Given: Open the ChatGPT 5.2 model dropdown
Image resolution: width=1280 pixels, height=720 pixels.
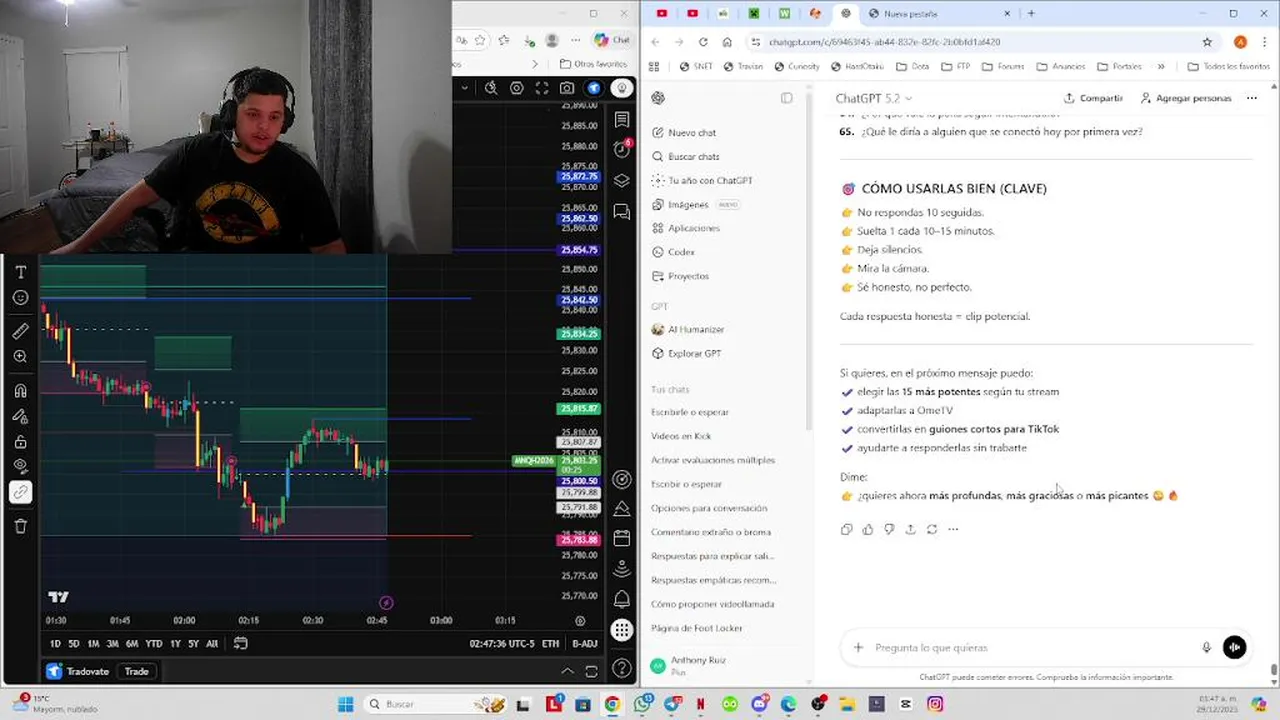Looking at the screenshot, I should pyautogui.click(x=874, y=98).
